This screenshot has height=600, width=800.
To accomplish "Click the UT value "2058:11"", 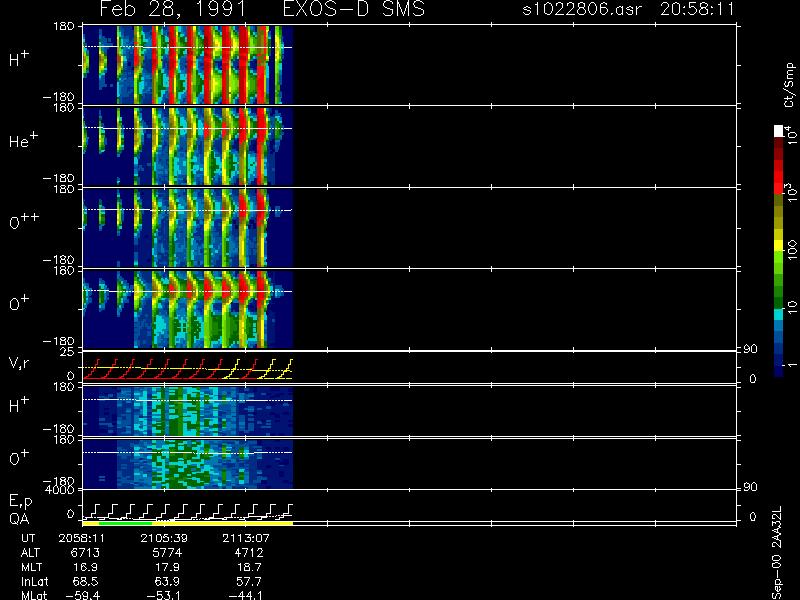I will pyautogui.click(x=82, y=538).
